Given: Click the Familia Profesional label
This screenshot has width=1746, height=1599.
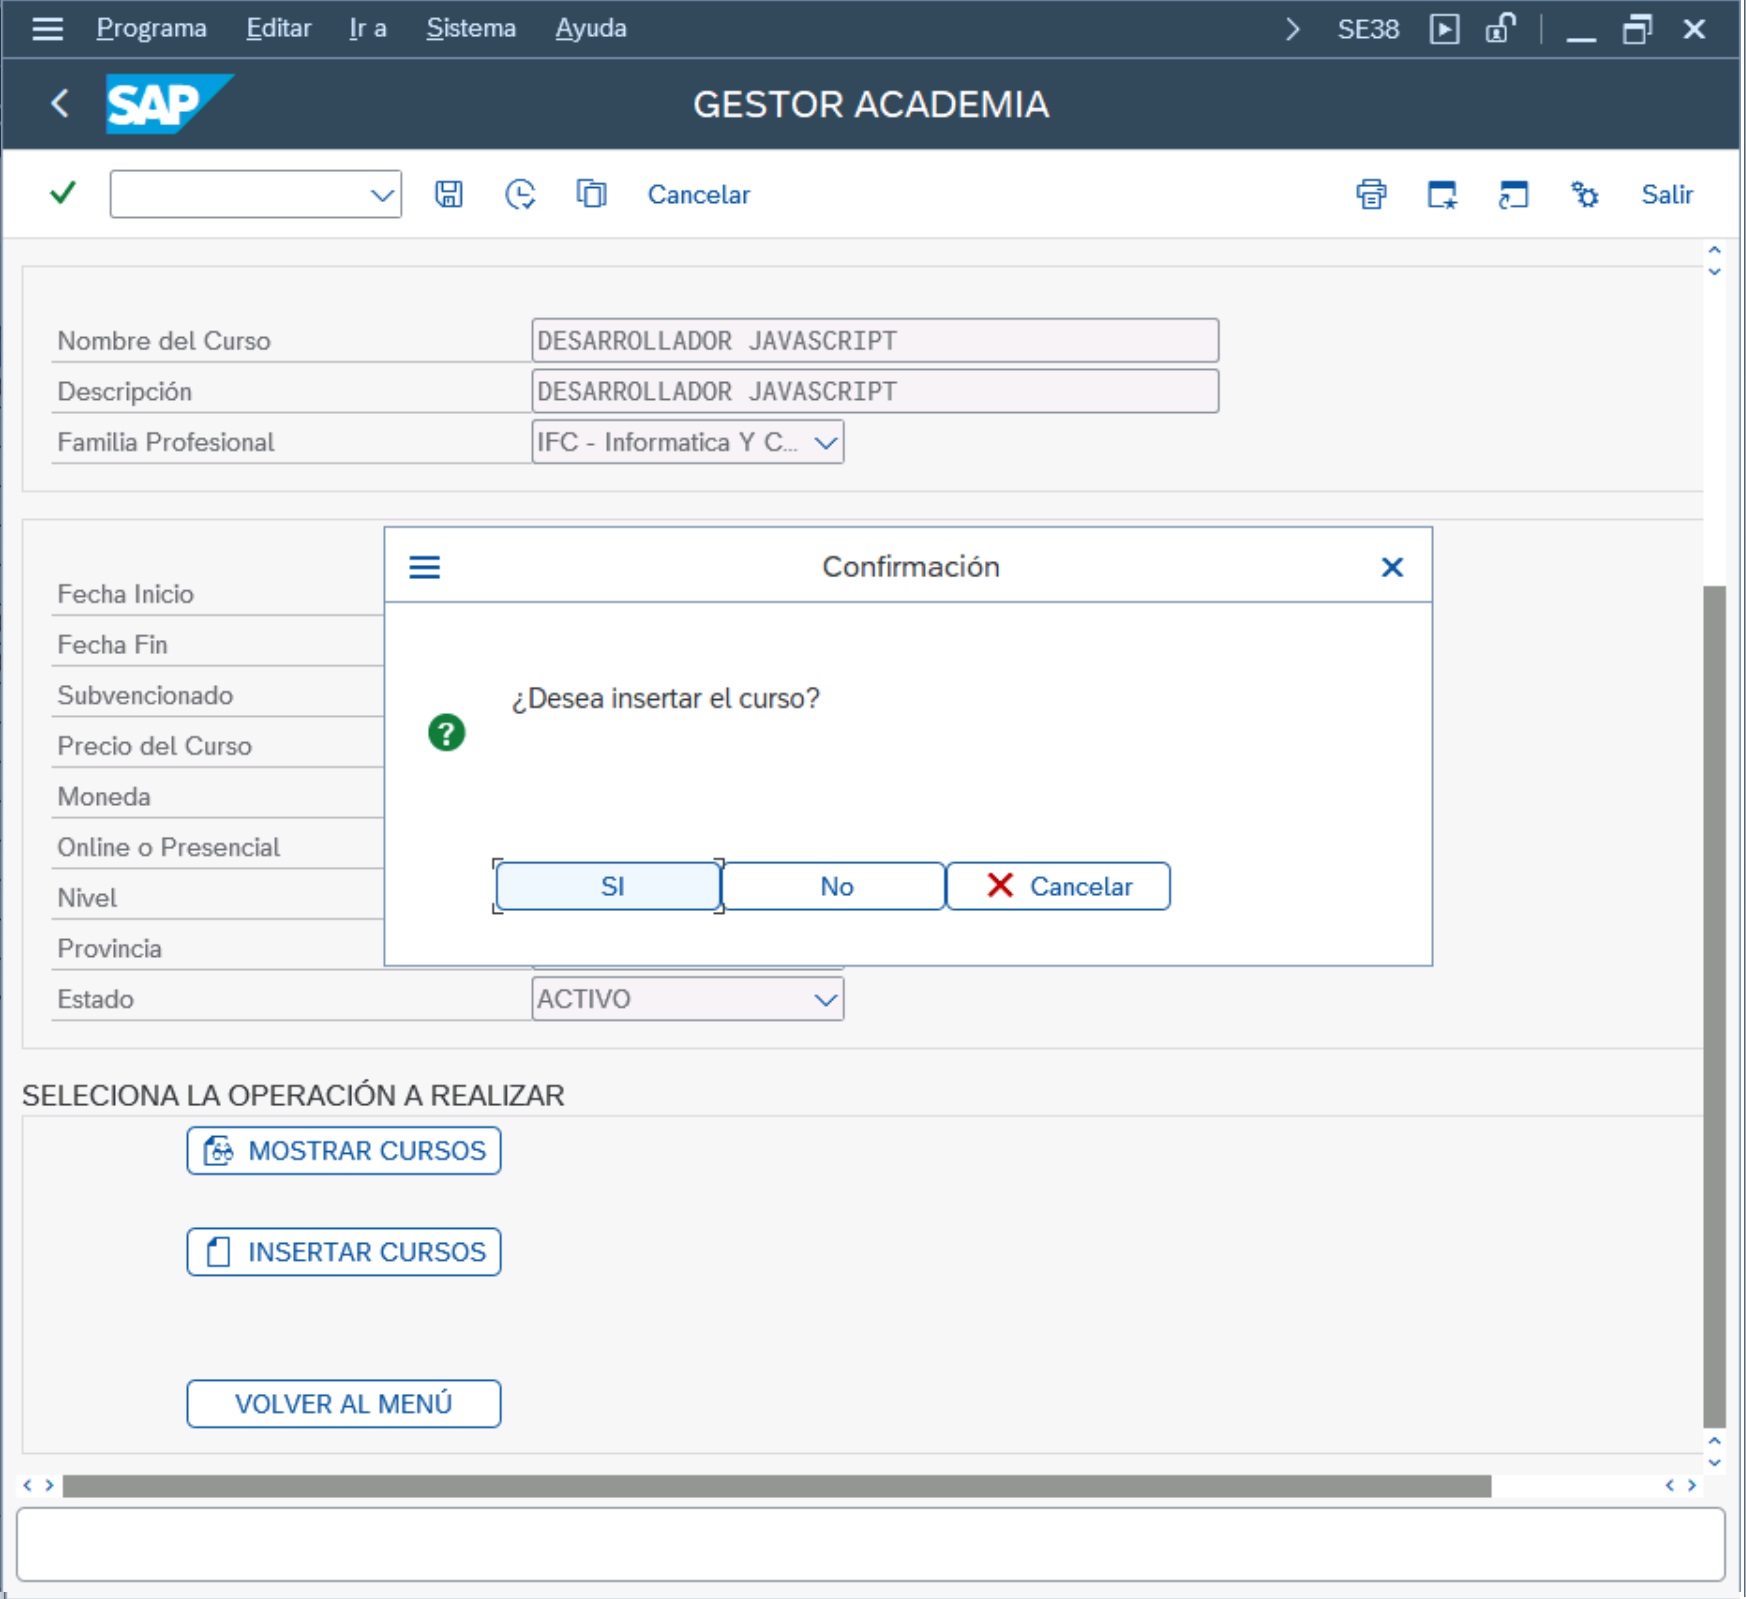Looking at the screenshot, I should (165, 442).
